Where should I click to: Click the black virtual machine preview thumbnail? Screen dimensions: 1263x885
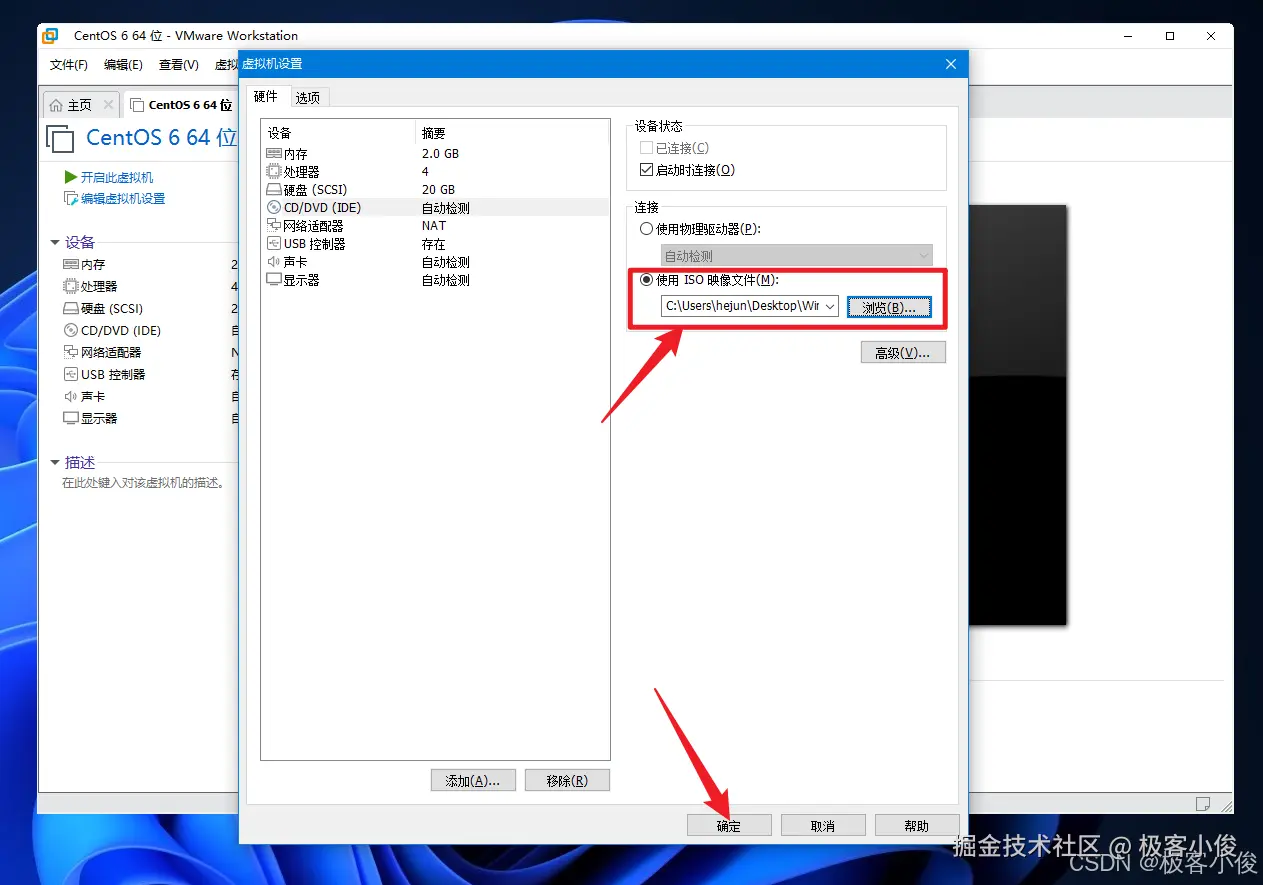(1020, 415)
